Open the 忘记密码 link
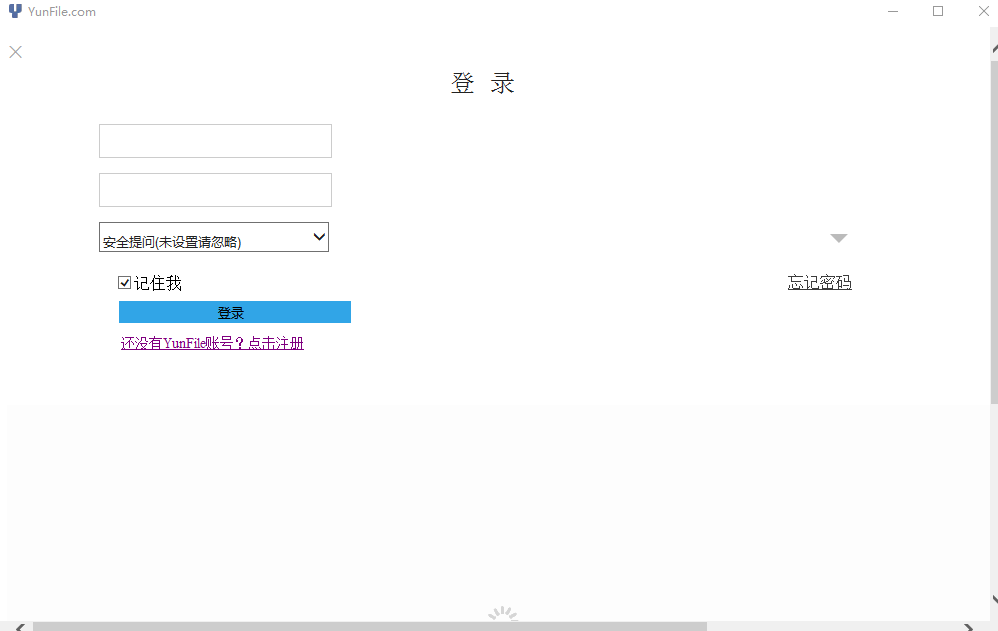This screenshot has height=631, width=998. [820, 282]
